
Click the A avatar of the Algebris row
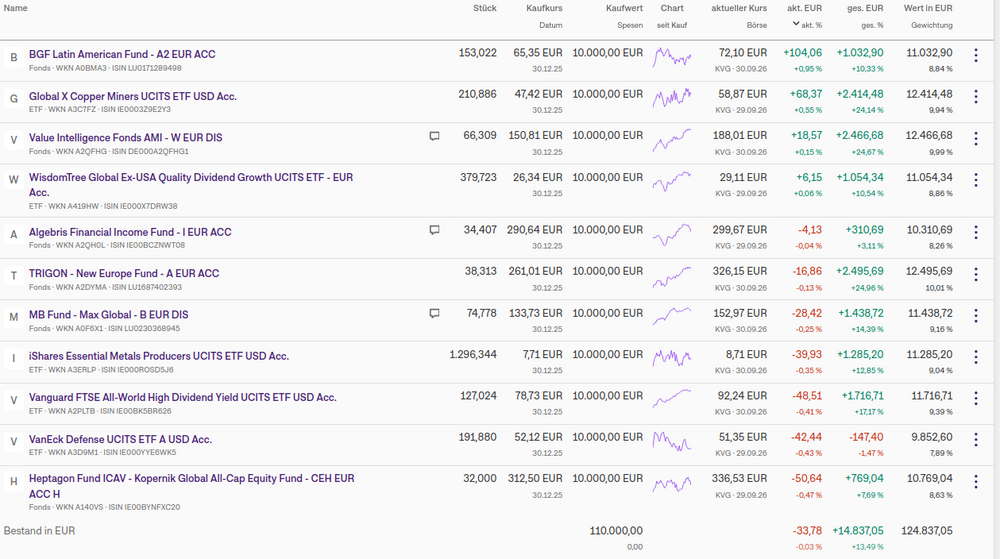pos(13,235)
